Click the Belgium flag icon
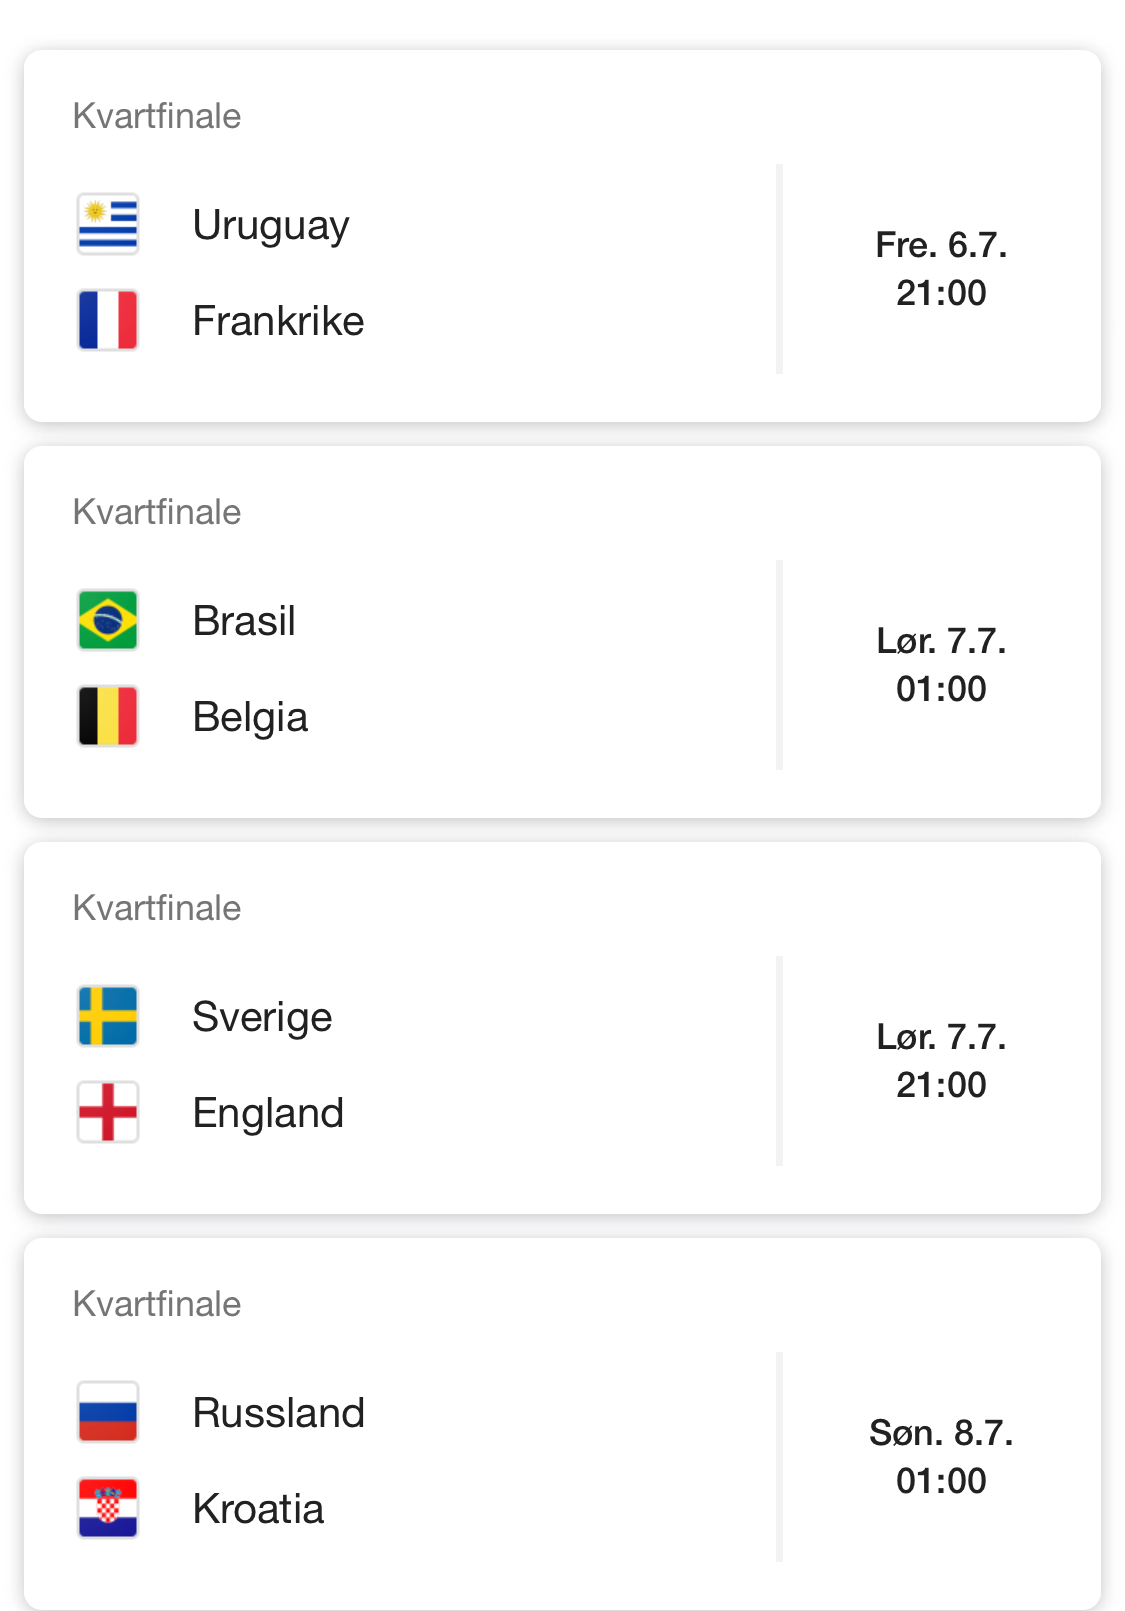Image resolution: width=1125 pixels, height=1611 pixels. [108, 716]
